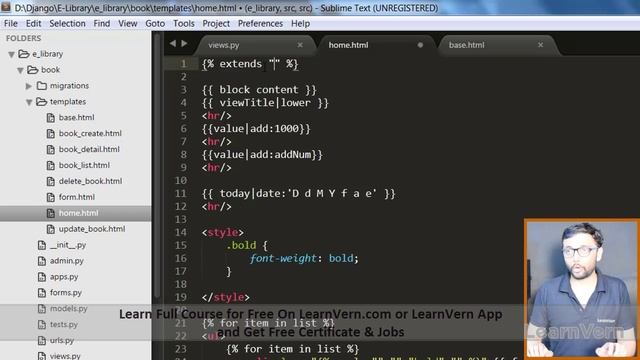The height and width of the screenshot is (360, 640).
Task: Click the home.html file icon in sidebar
Action: coord(51,213)
